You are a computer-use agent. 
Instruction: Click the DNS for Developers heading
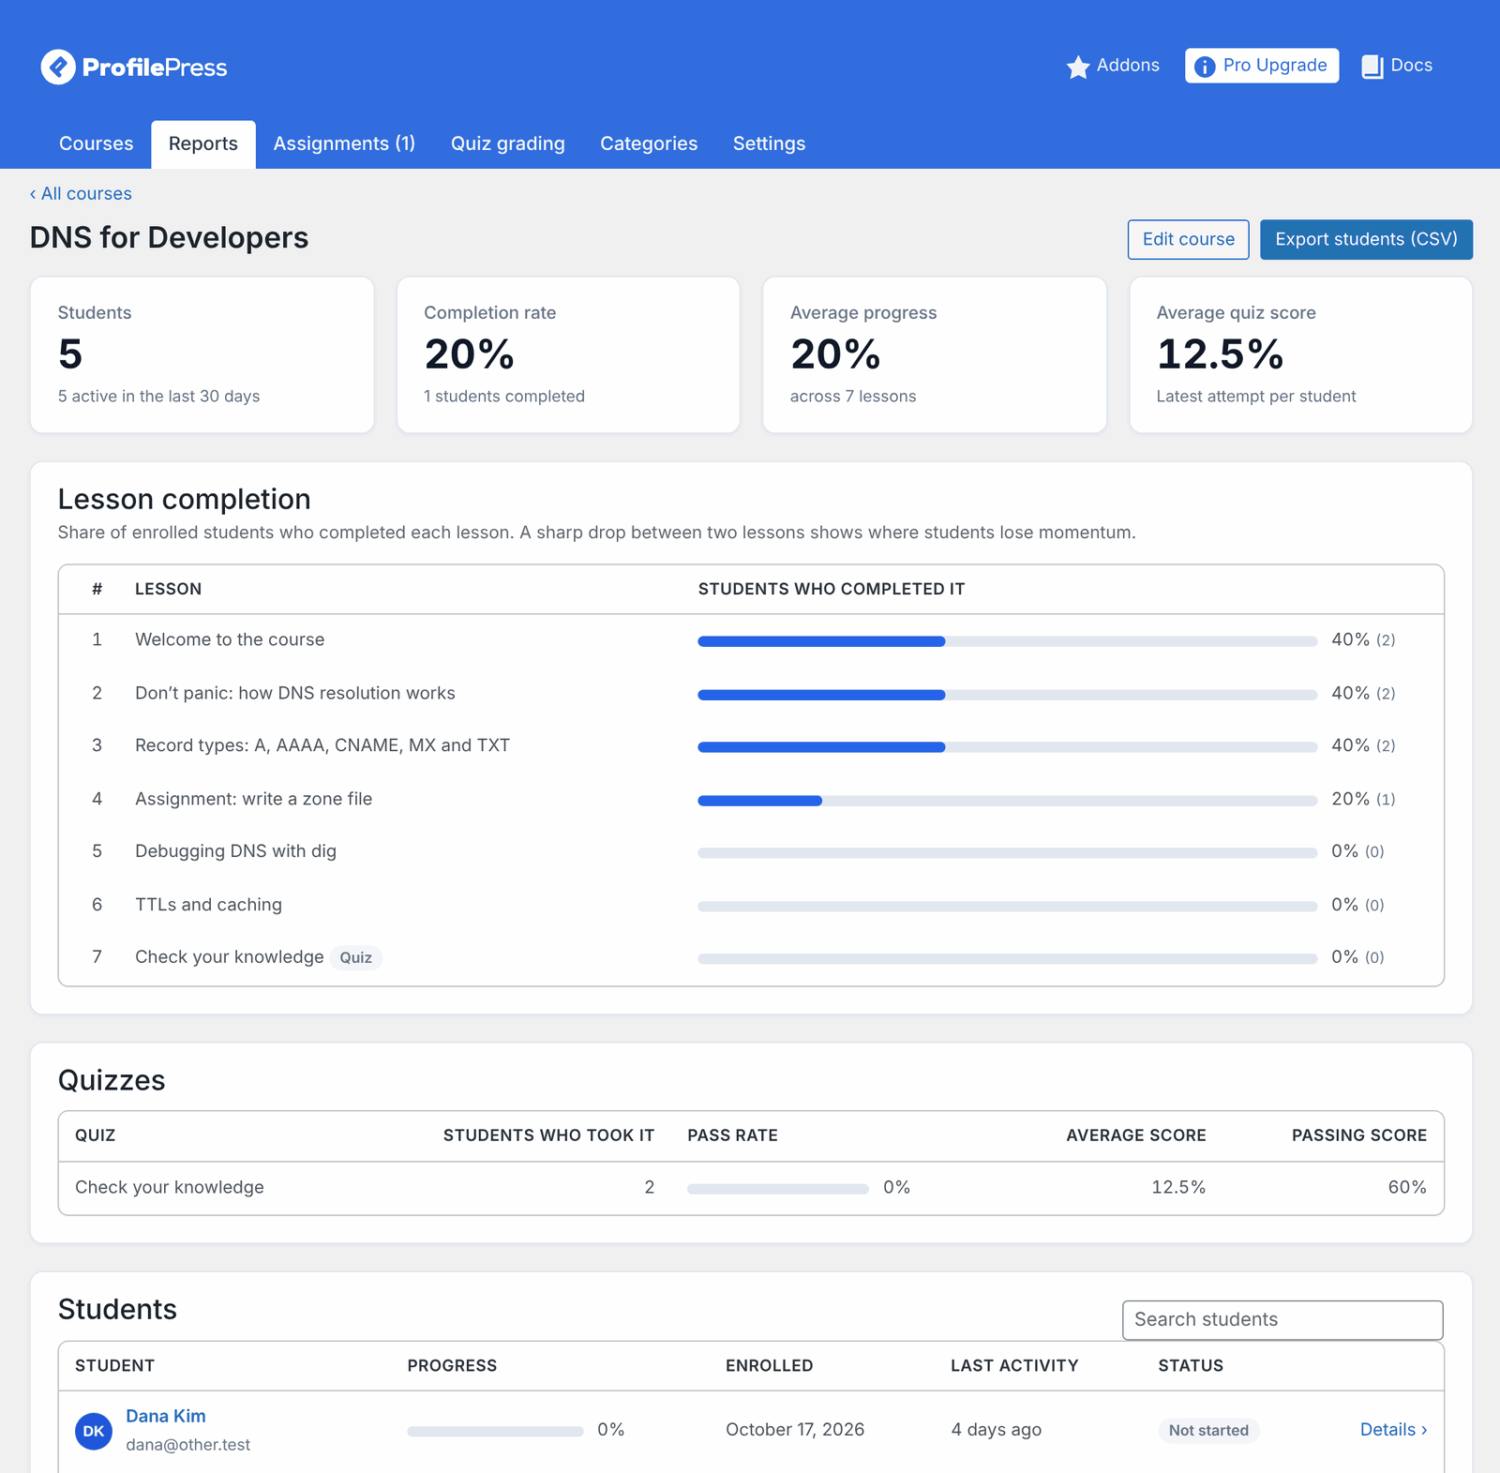169,238
